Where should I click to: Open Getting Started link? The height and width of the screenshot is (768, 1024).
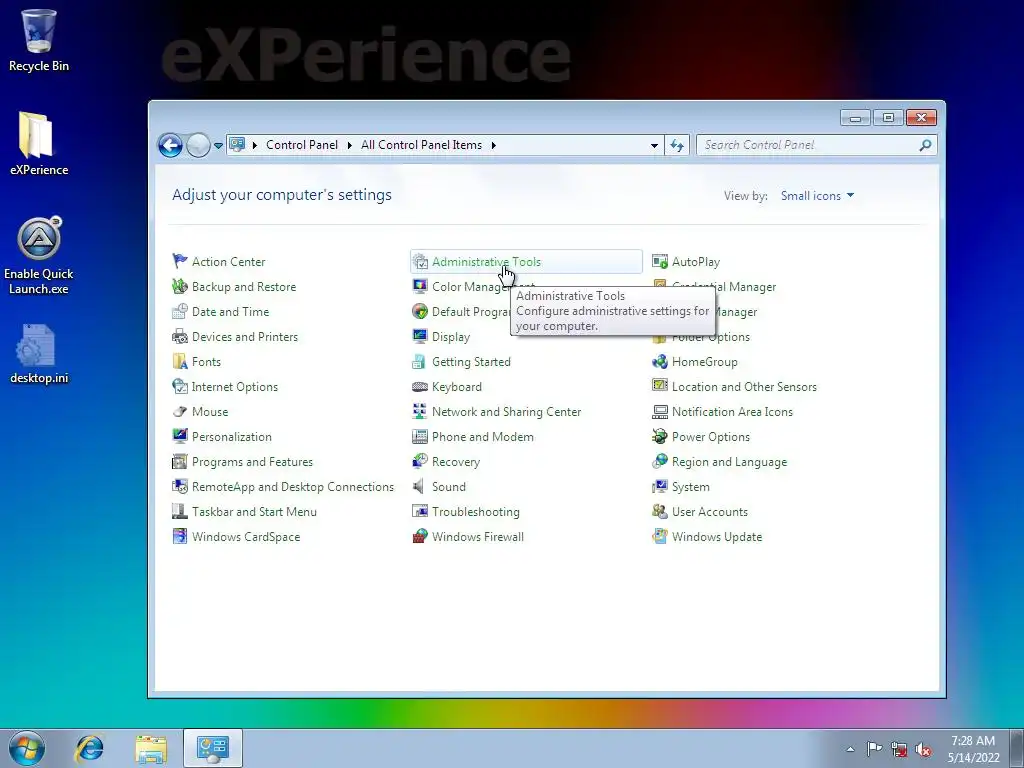tap(471, 361)
